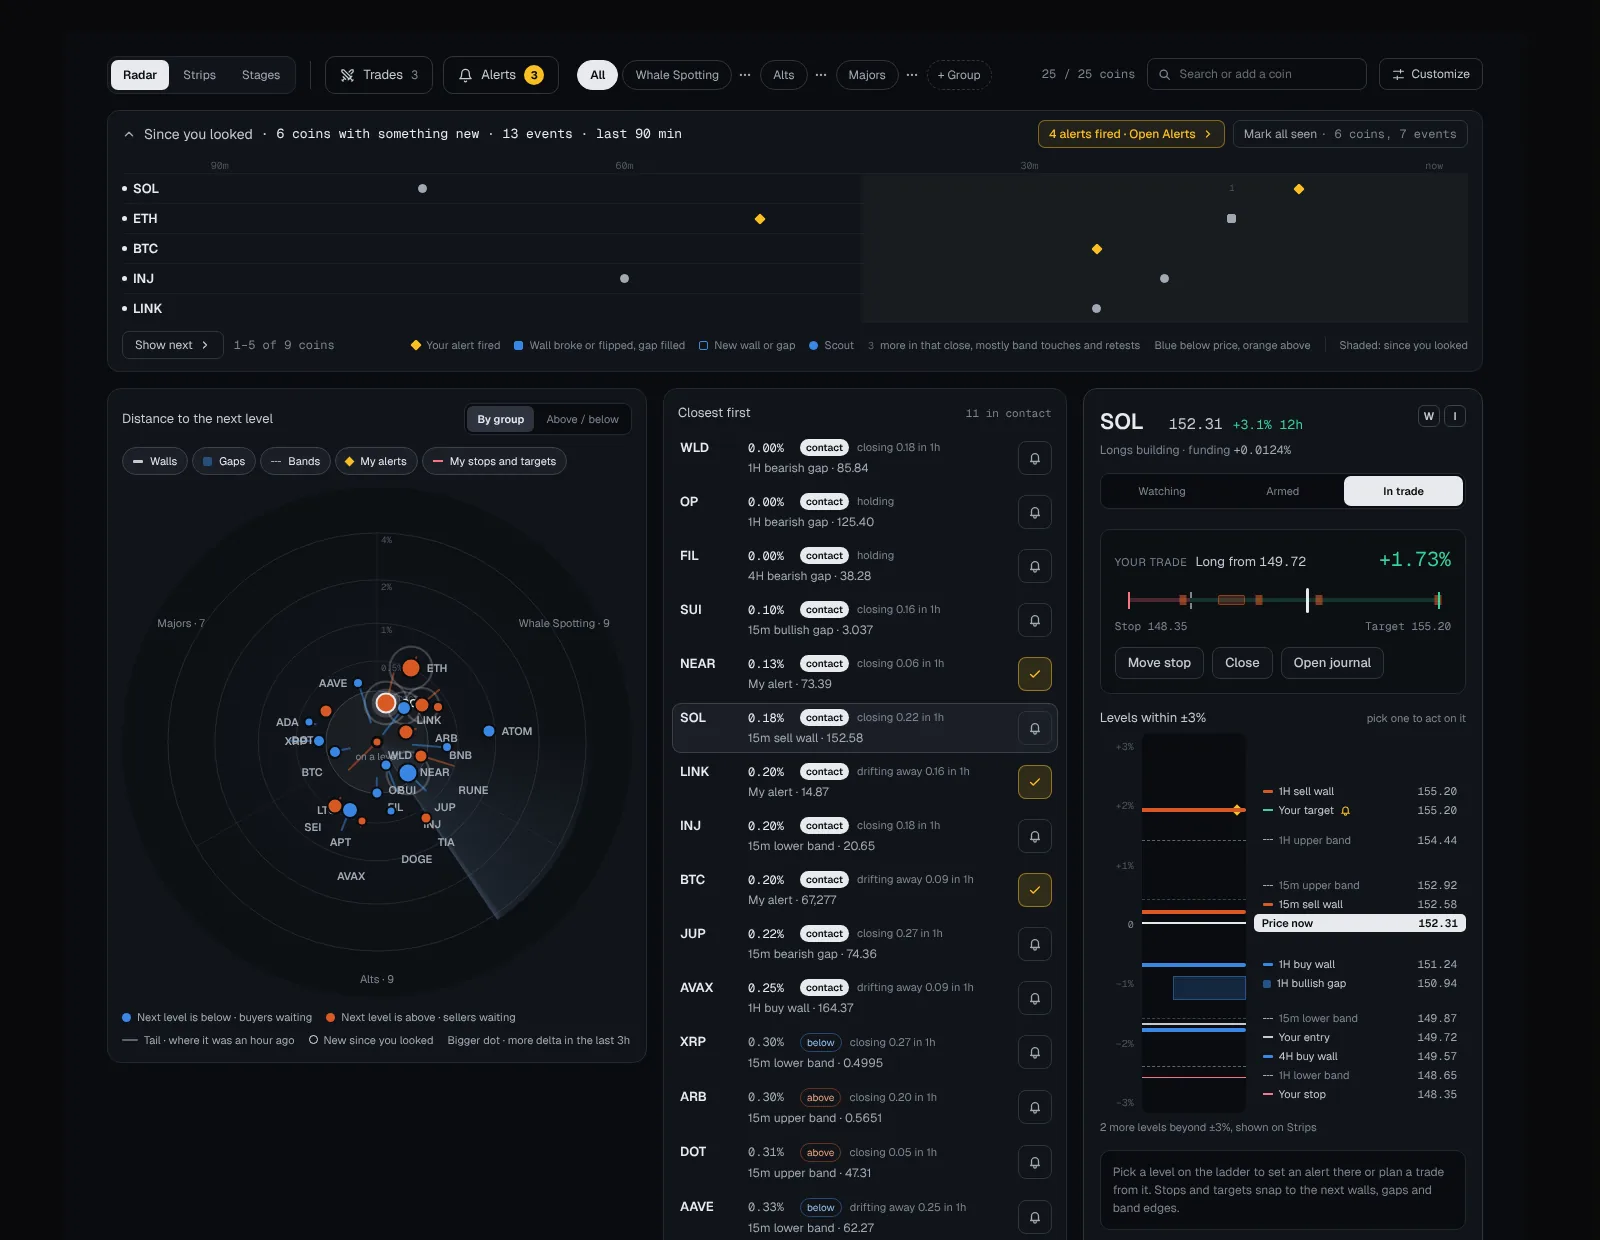Click the bell icon for ARB row
1600x1240 pixels.
point(1035,1107)
